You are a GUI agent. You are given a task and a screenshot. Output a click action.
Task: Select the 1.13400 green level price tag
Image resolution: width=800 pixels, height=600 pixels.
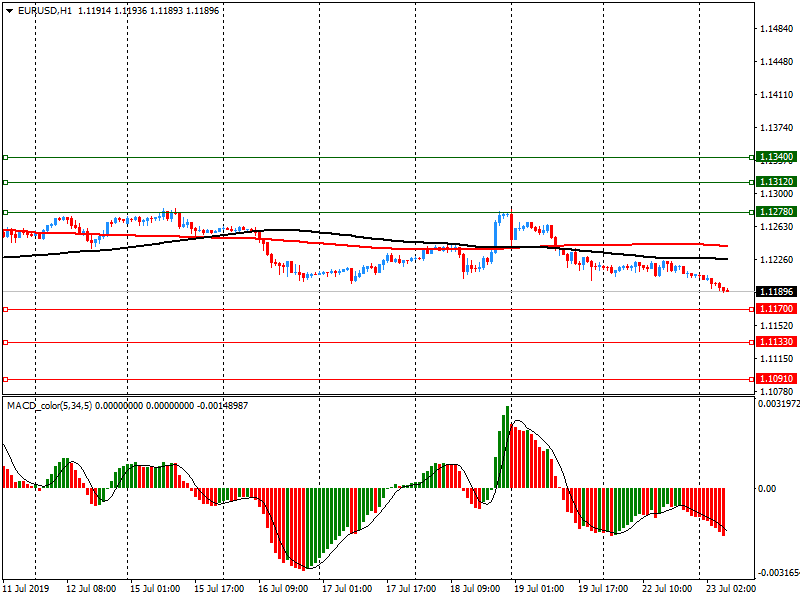pyautogui.click(x=777, y=157)
